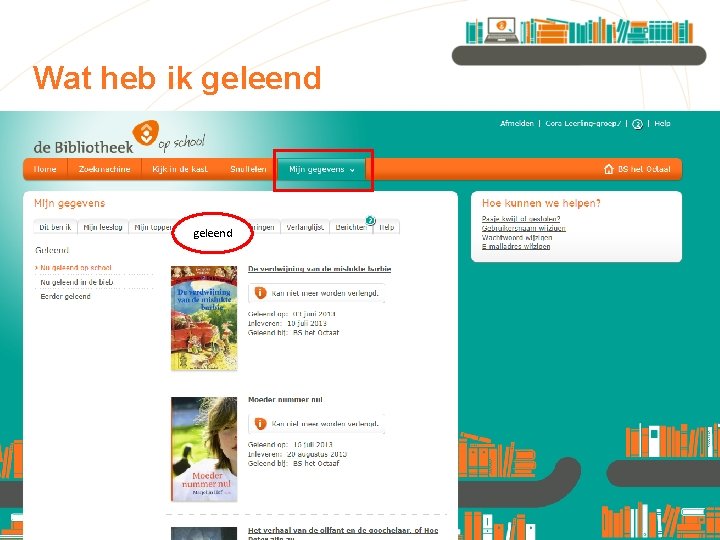Image resolution: width=720 pixels, height=540 pixels.
Task: Open Wachtwoord wijzigen help link
Action: pyautogui.click(x=517, y=237)
